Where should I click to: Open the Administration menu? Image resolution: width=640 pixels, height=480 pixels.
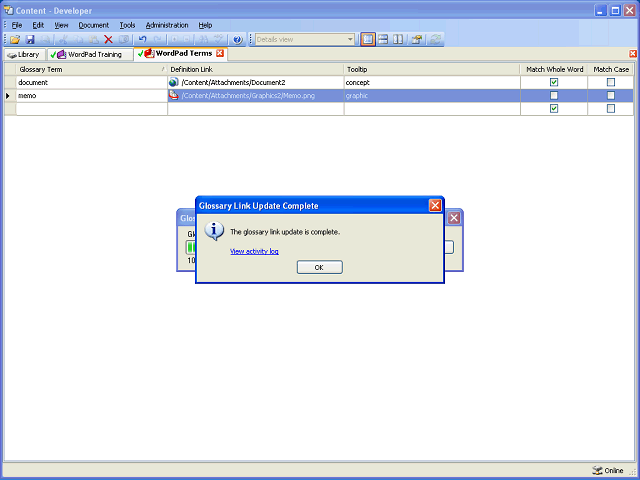point(167,25)
